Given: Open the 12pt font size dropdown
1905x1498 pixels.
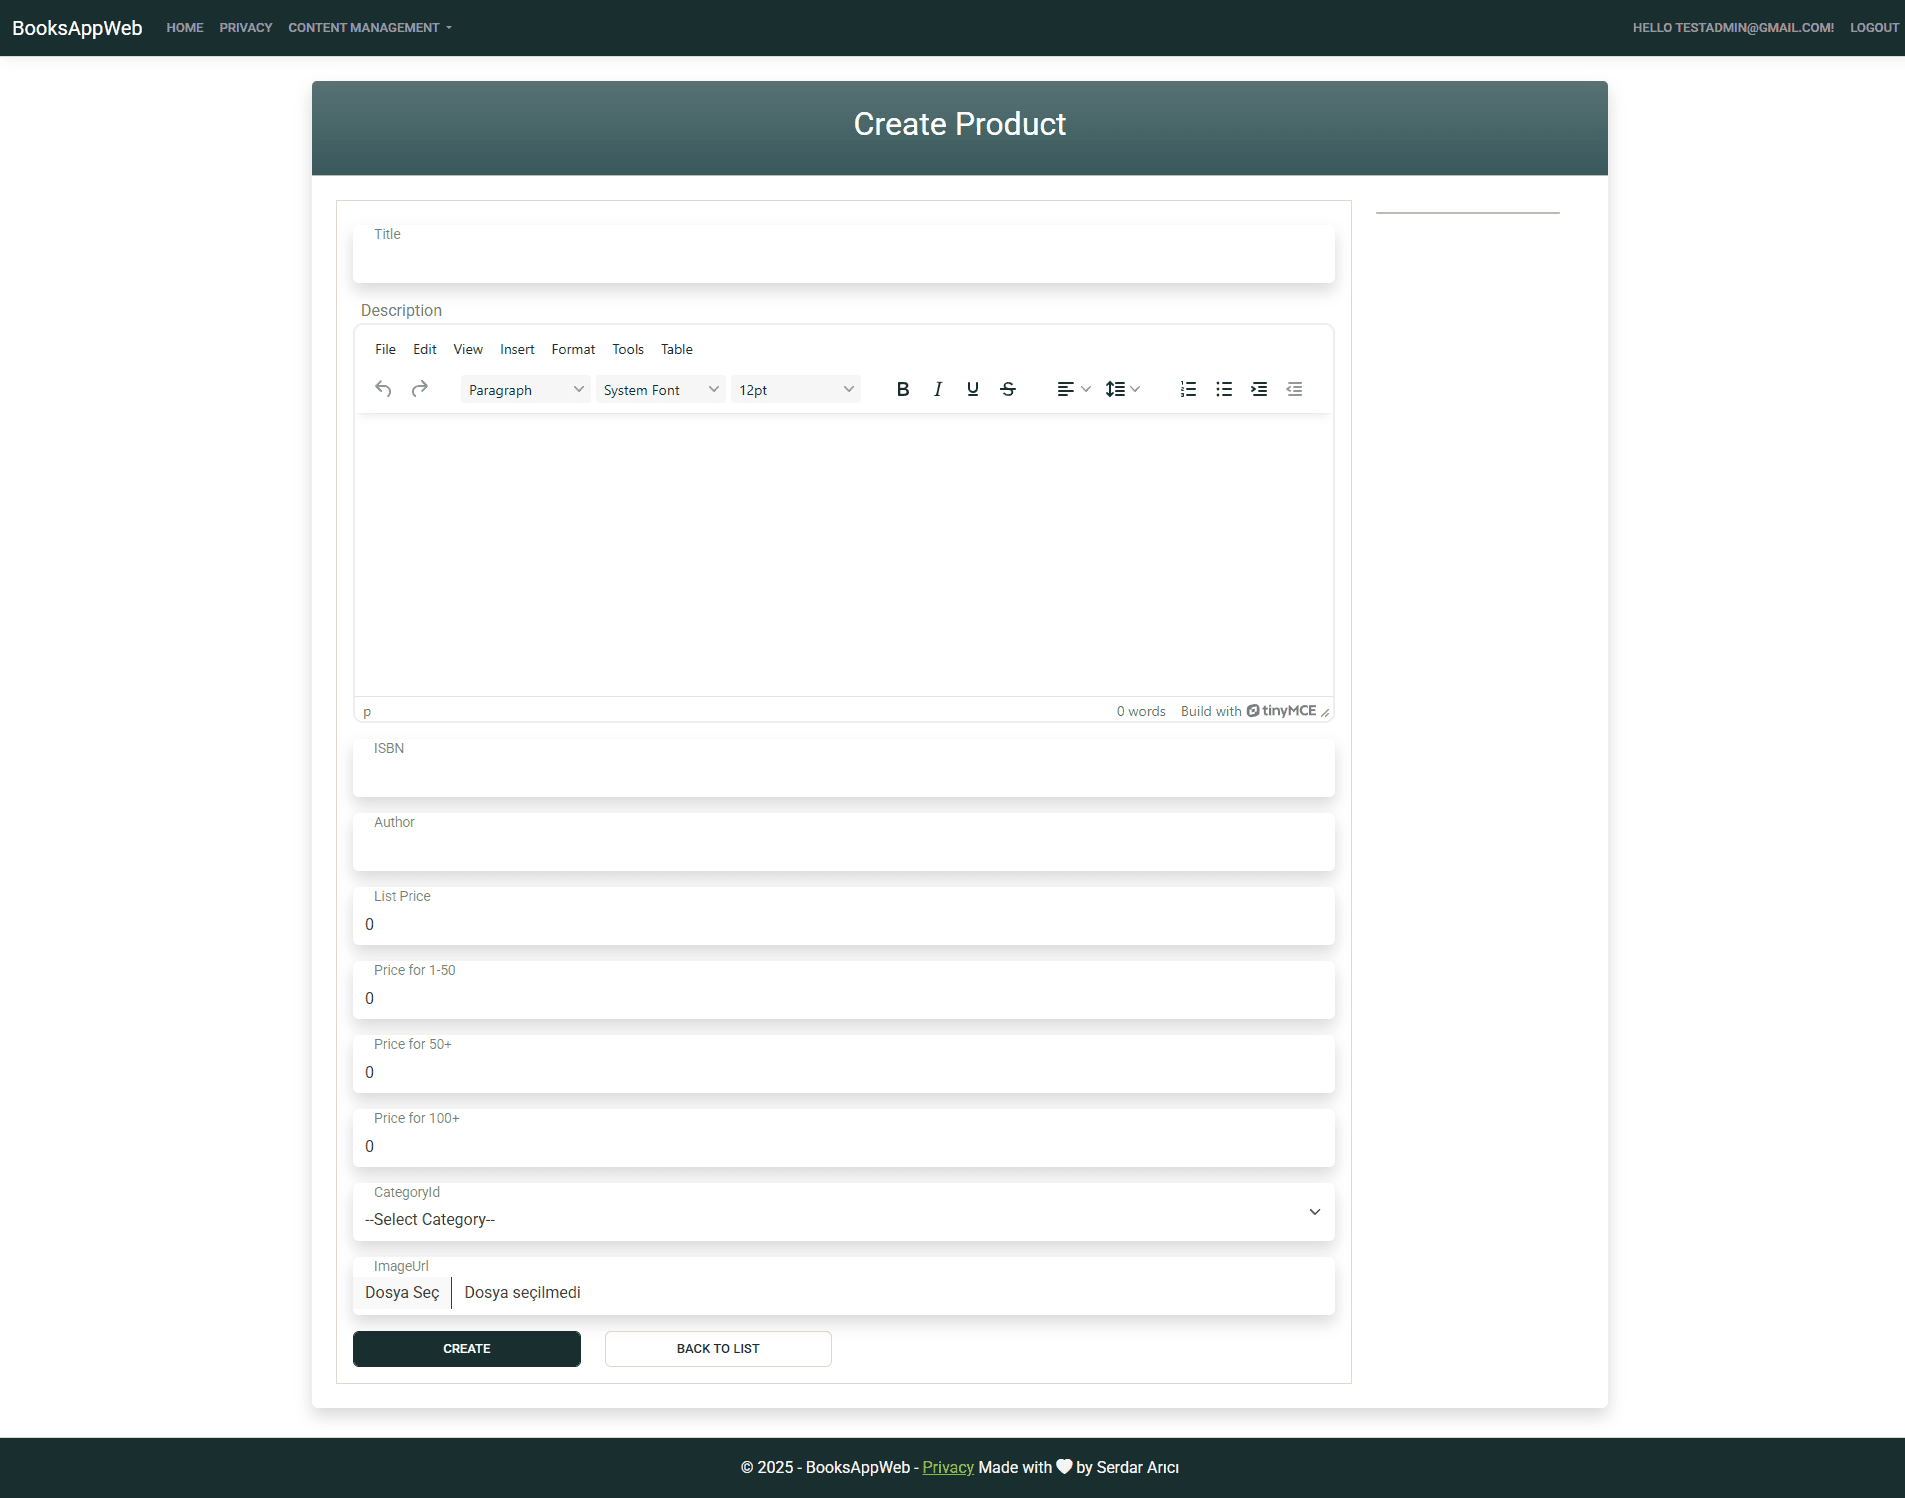Looking at the screenshot, I should click(x=796, y=390).
